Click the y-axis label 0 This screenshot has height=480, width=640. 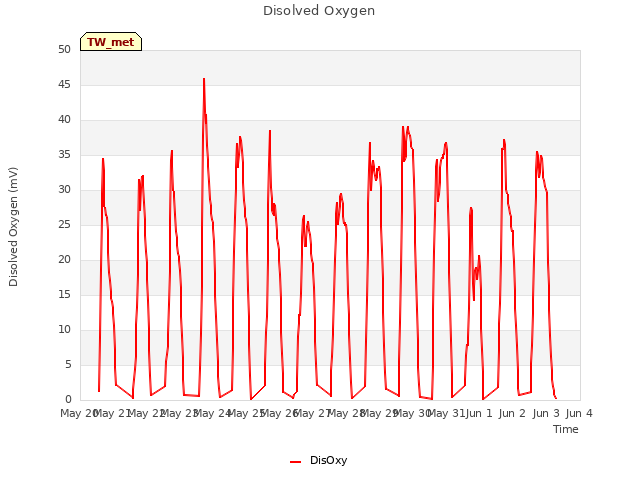(x=68, y=400)
